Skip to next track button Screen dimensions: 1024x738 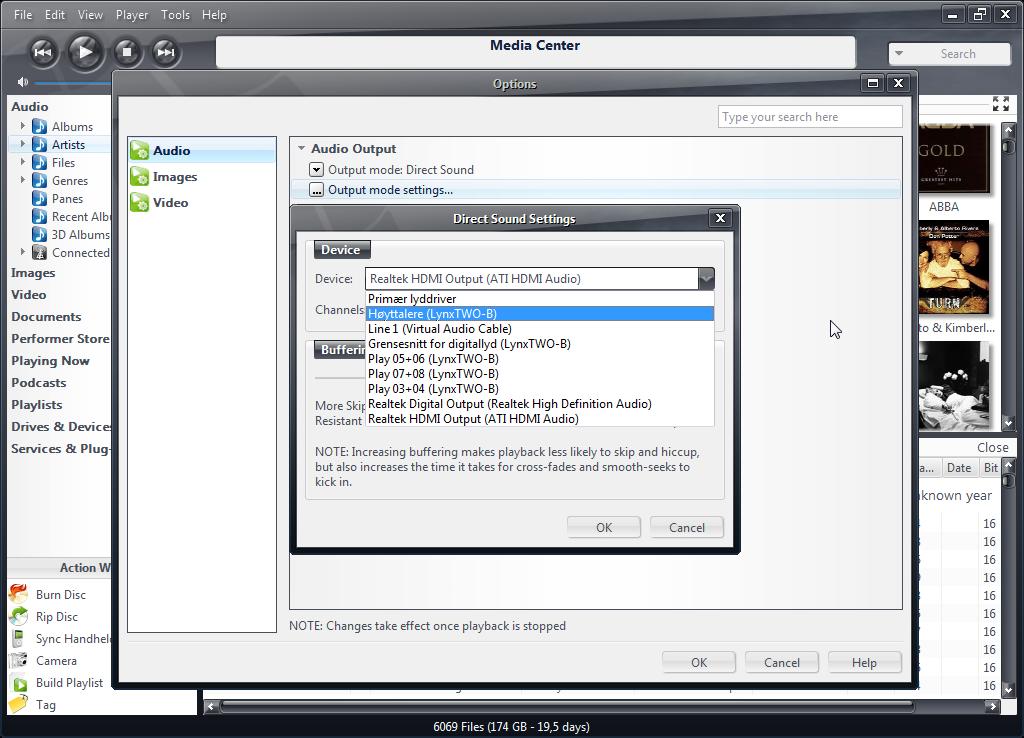tap(165, 52)
